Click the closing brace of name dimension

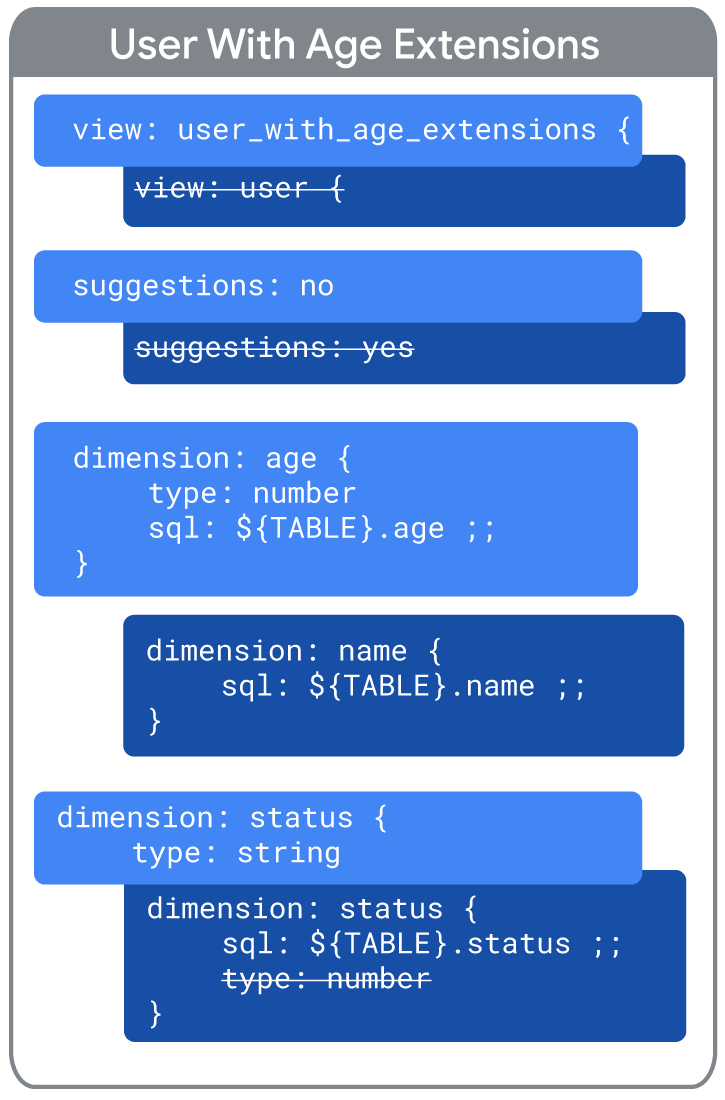tap(154, 721)
